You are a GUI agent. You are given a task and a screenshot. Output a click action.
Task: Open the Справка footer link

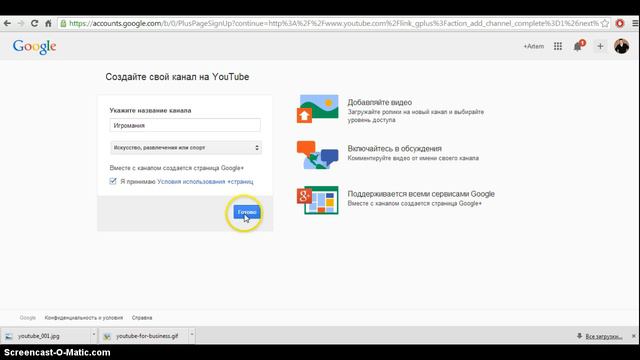pos(142,318)
